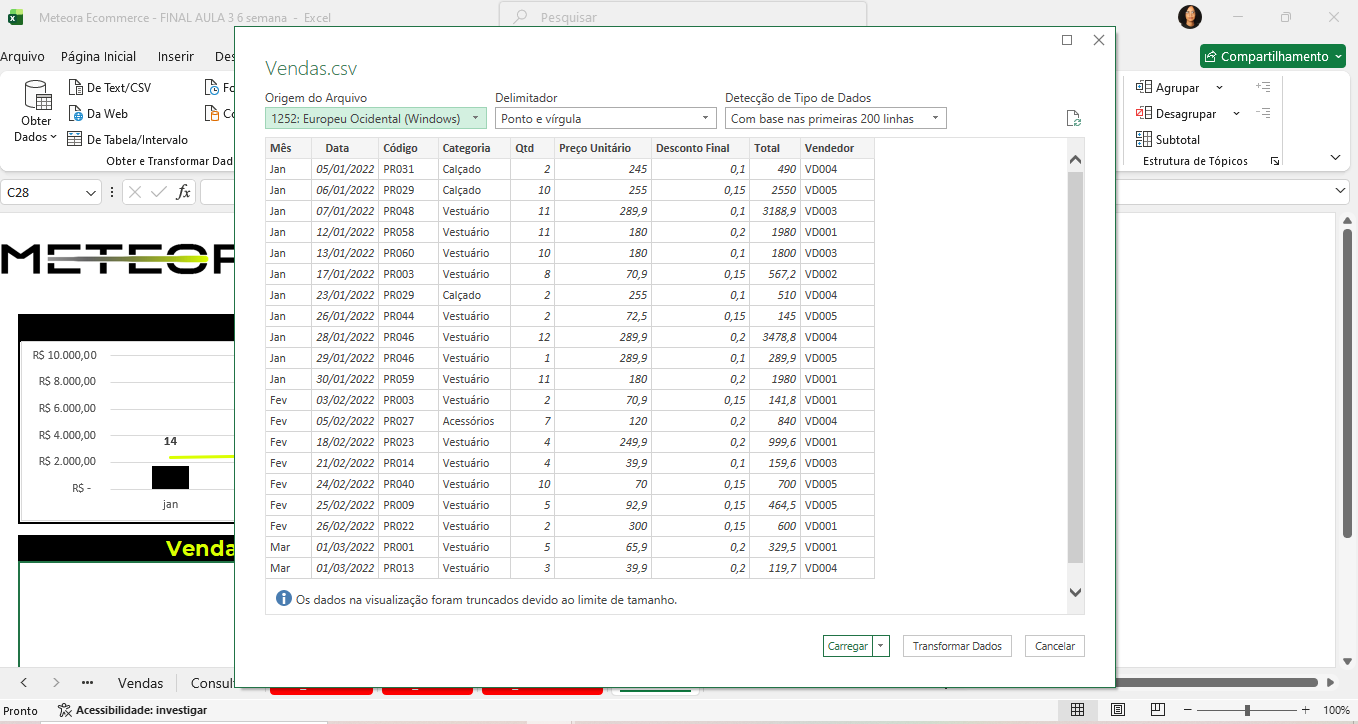Open the Página Inicial ribbon tab
1358x724 pixels.
tap(98, 57)
